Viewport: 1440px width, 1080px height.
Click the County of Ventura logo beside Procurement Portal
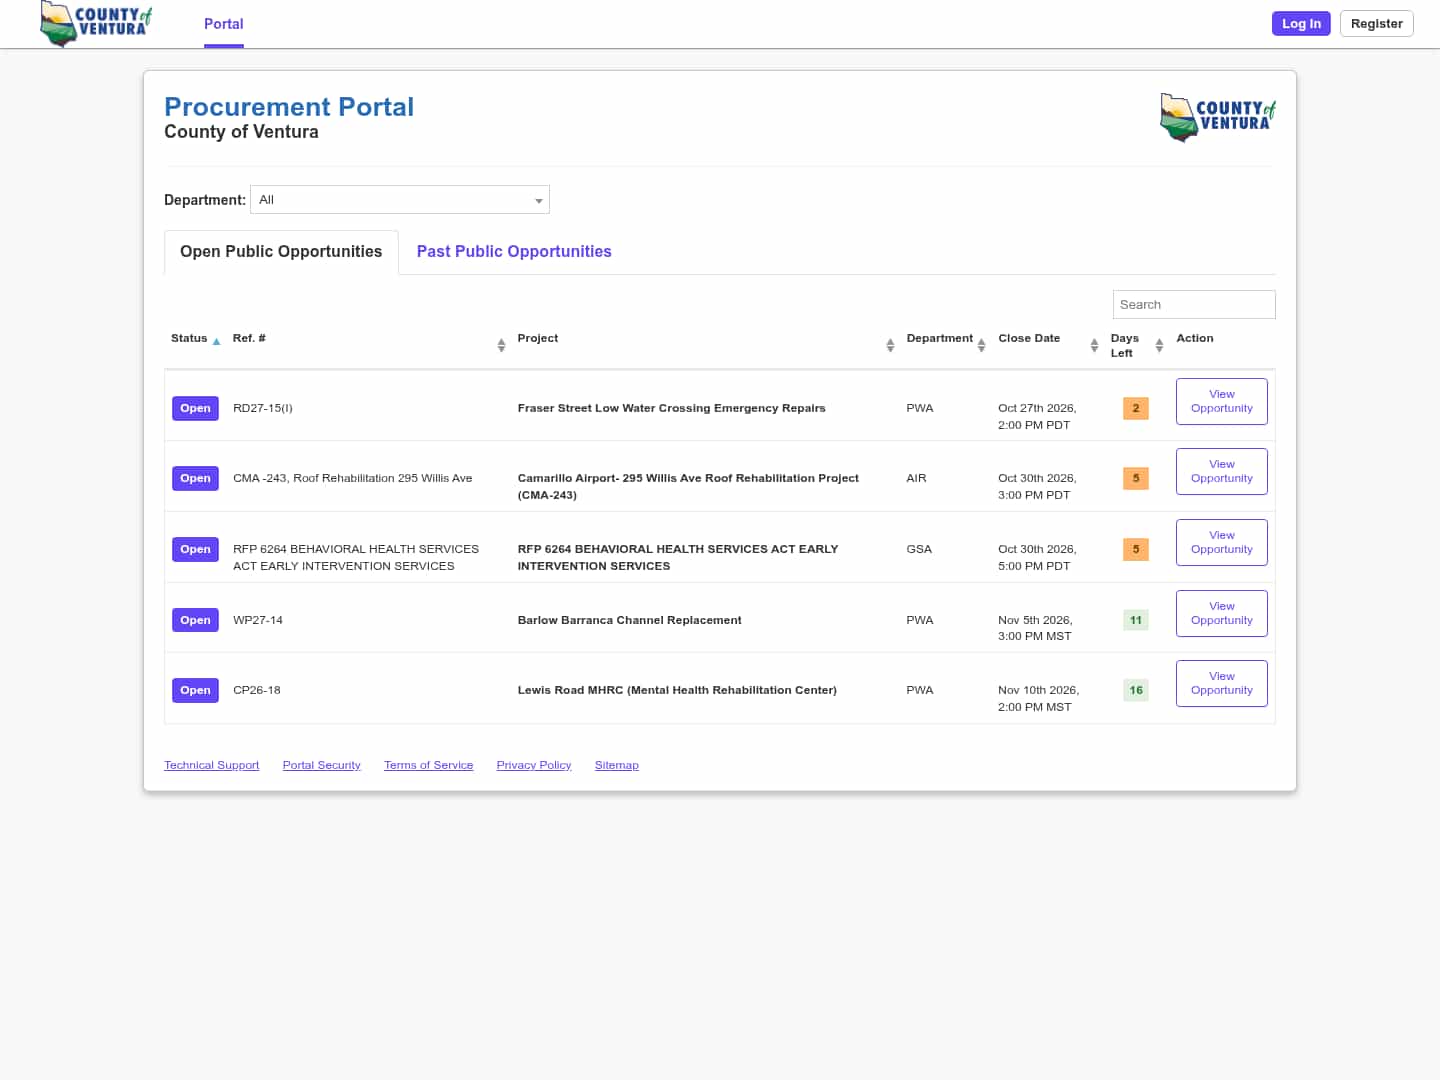point(1218,117)
